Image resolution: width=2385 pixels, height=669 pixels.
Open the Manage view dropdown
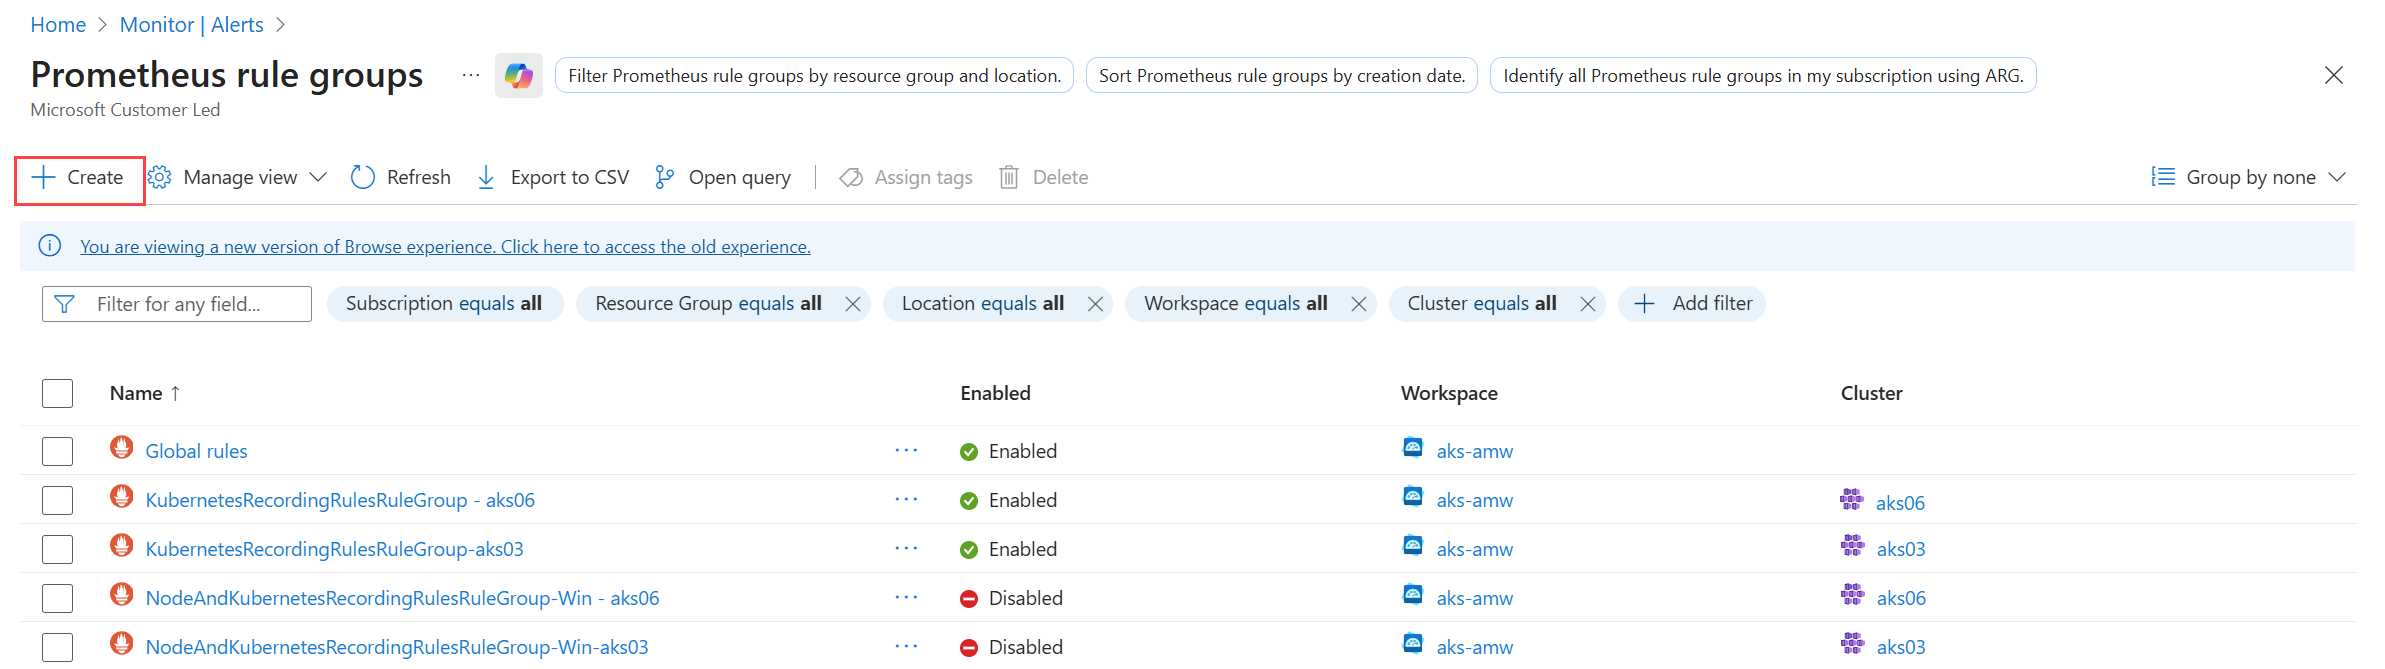tap(238, 178)
